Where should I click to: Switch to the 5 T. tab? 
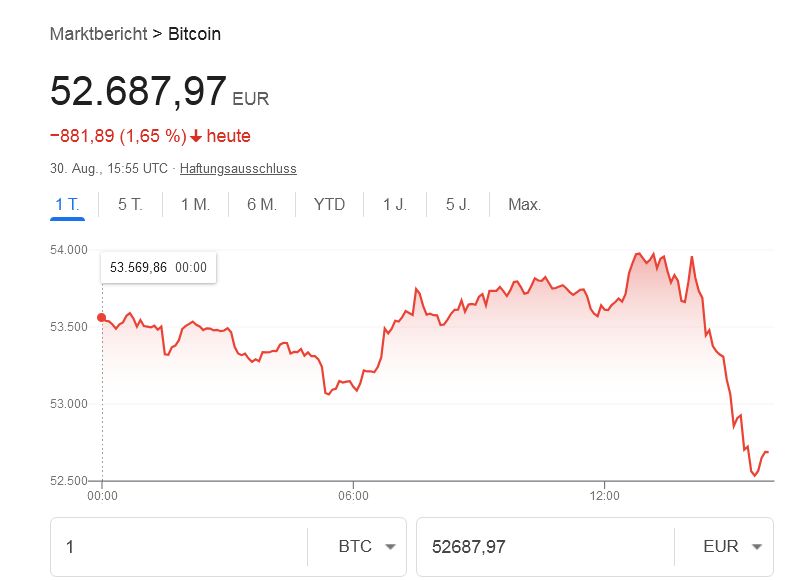[x=130, y=205]
